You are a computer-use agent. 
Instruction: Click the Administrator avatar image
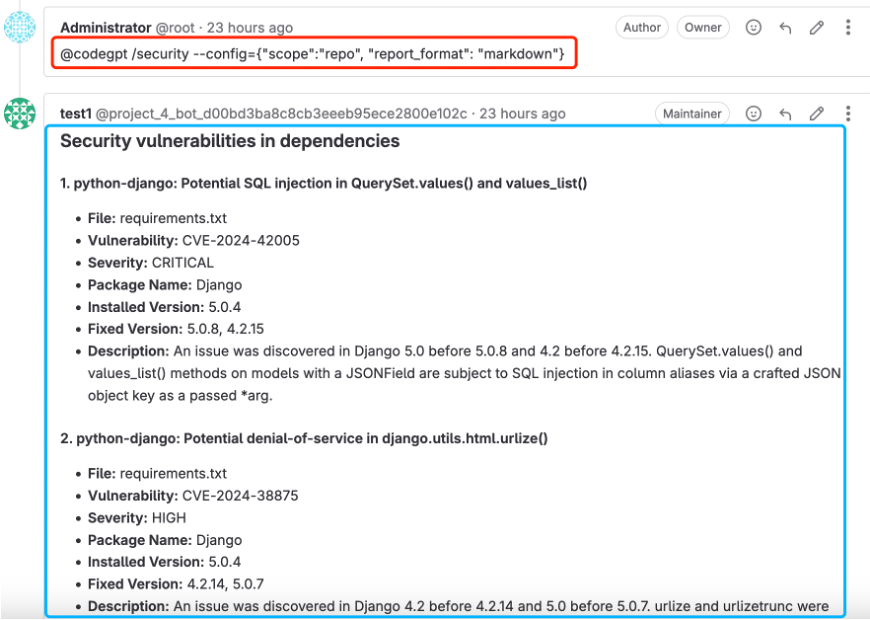click(x=20, y=27)
